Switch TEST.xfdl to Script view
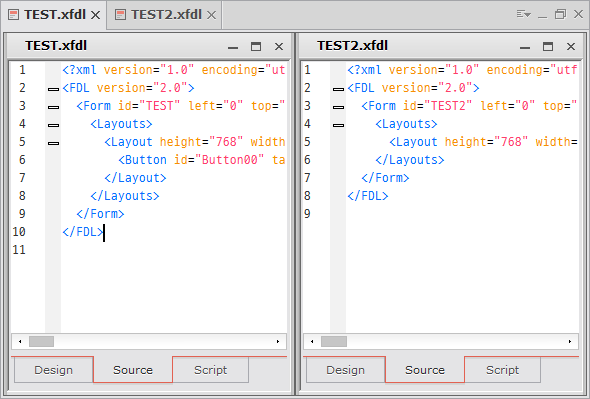 210,370
